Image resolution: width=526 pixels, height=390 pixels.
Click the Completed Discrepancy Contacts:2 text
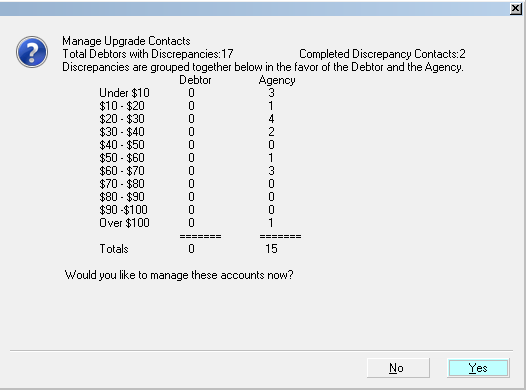coord(382,54)
